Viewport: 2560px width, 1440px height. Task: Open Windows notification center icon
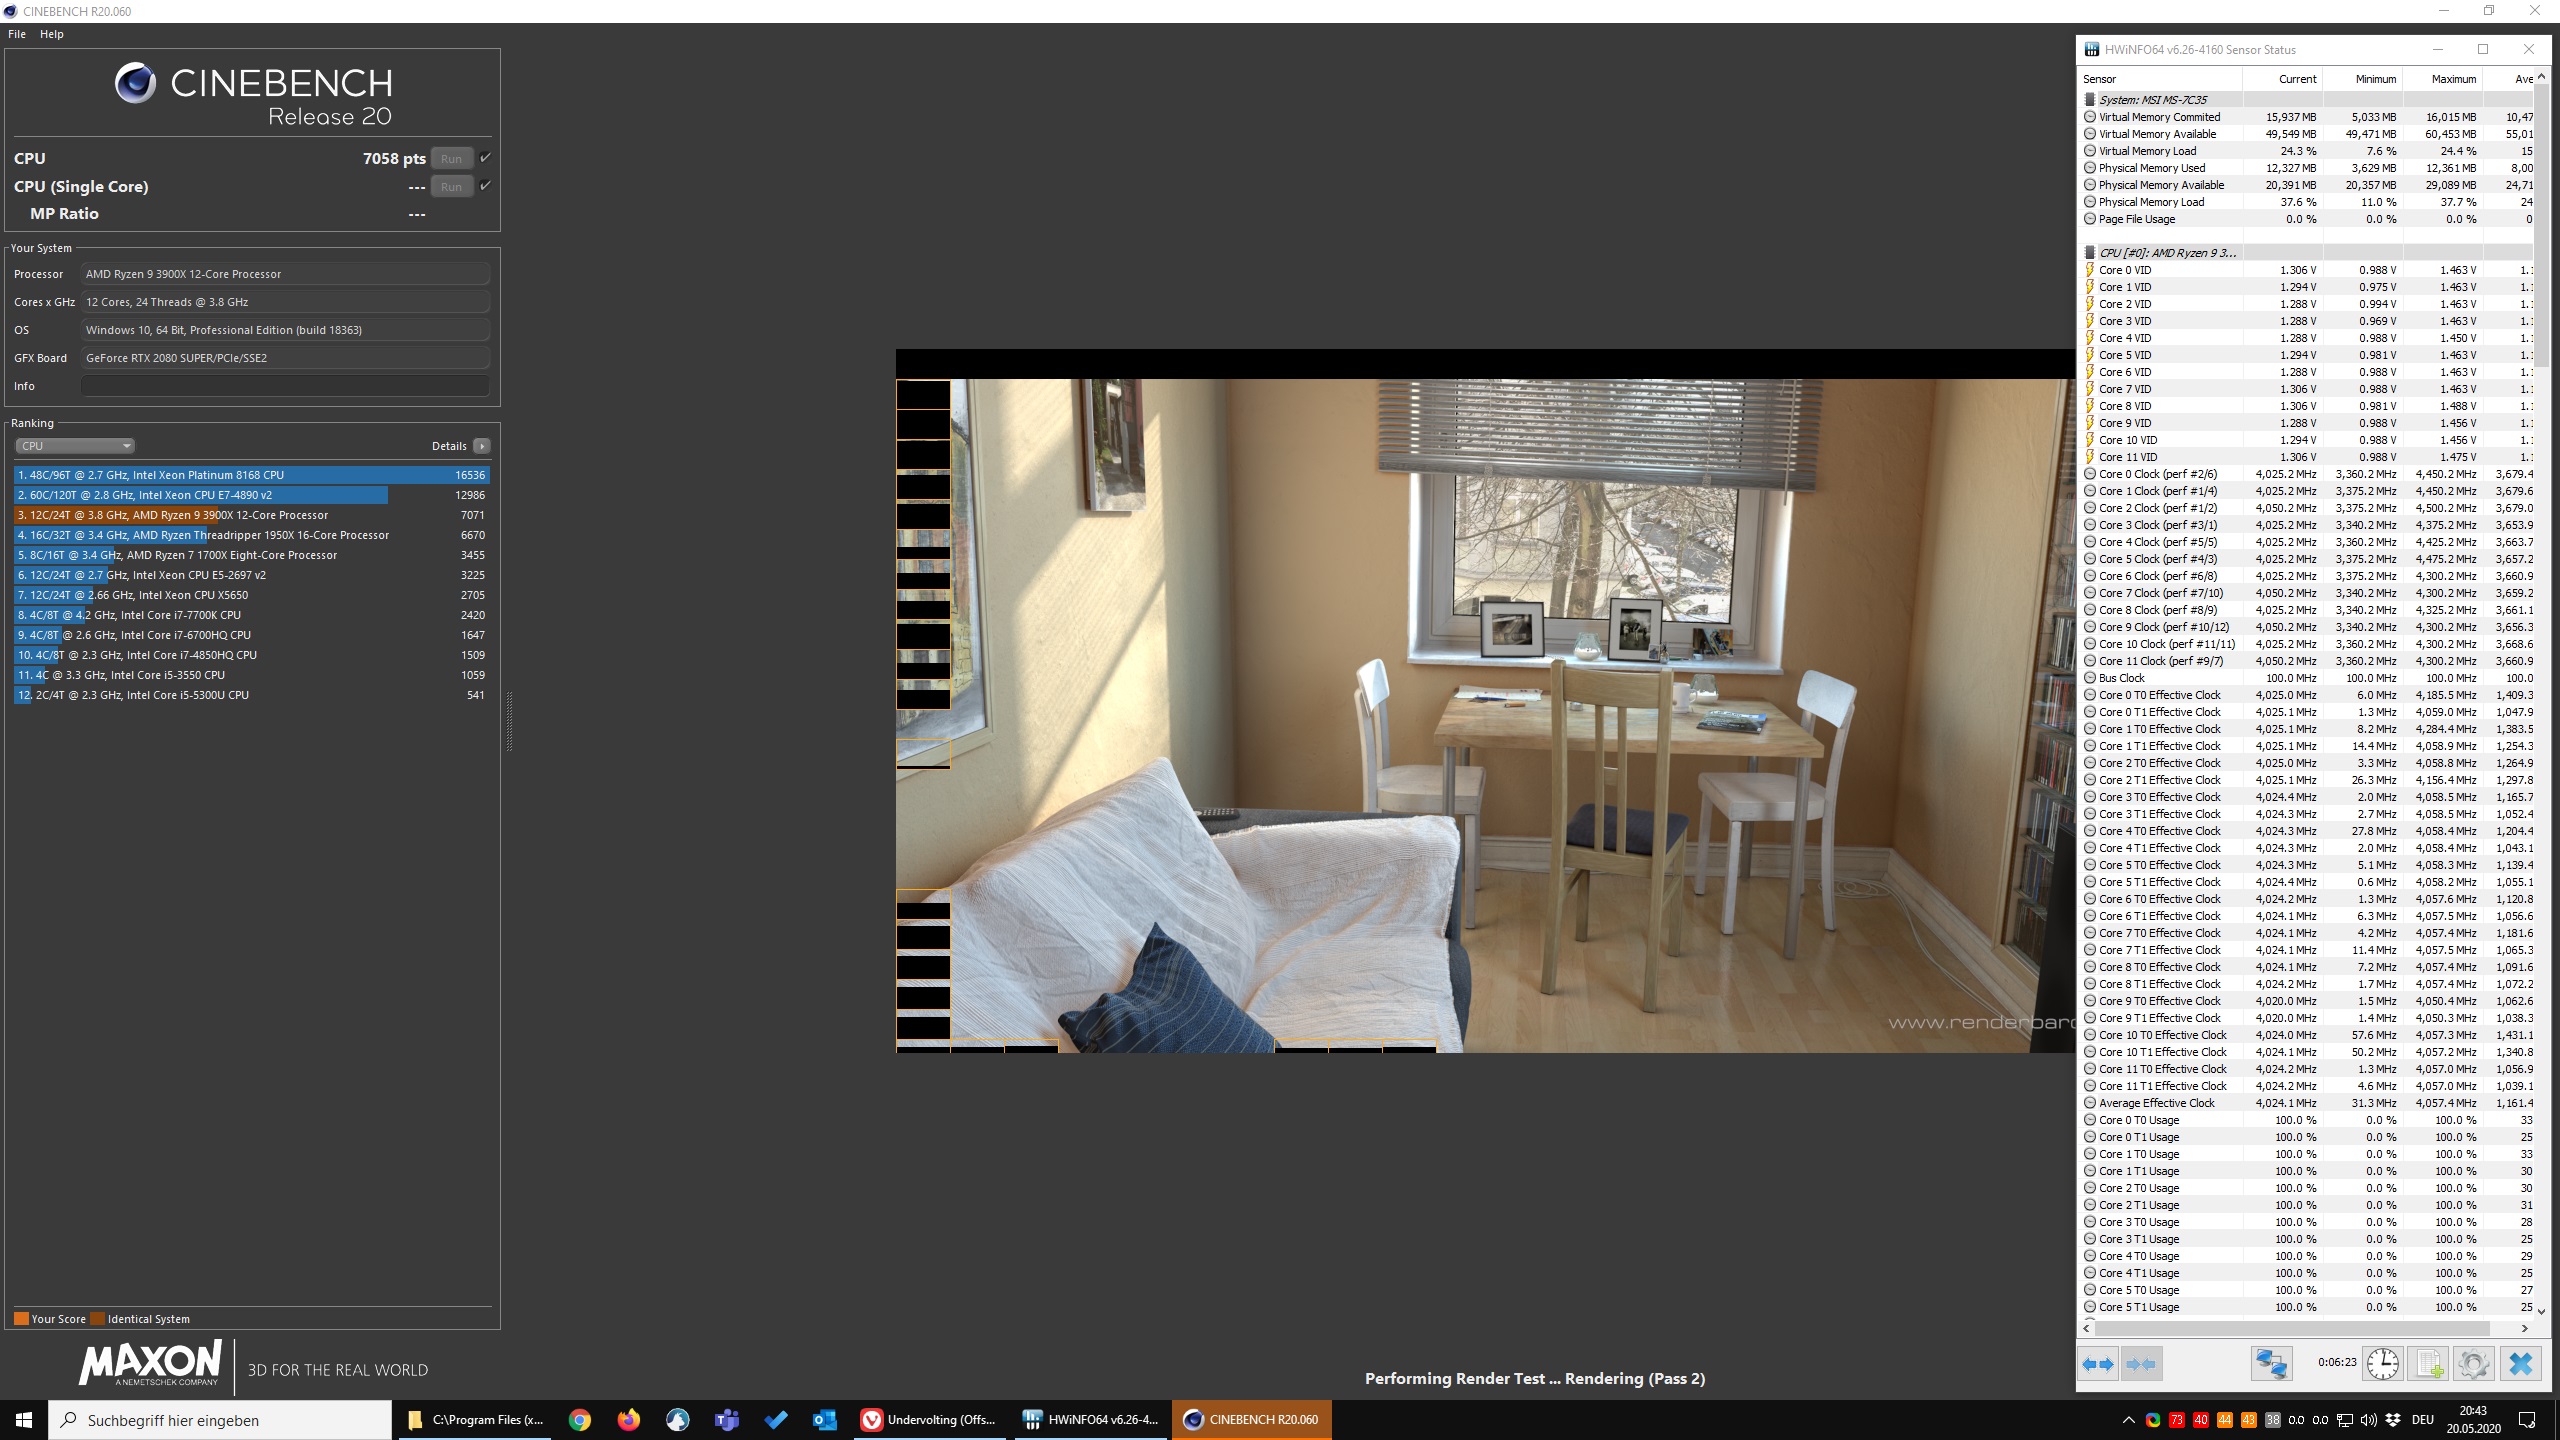point(2527,1420)
